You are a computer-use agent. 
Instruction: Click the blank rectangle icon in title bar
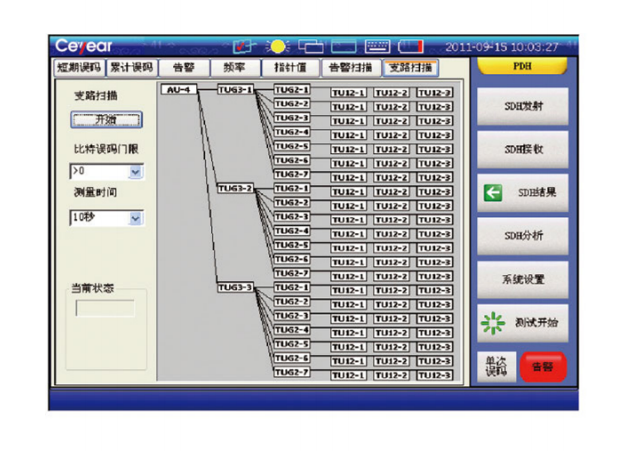pyautogui.click(x=345, y=47)
